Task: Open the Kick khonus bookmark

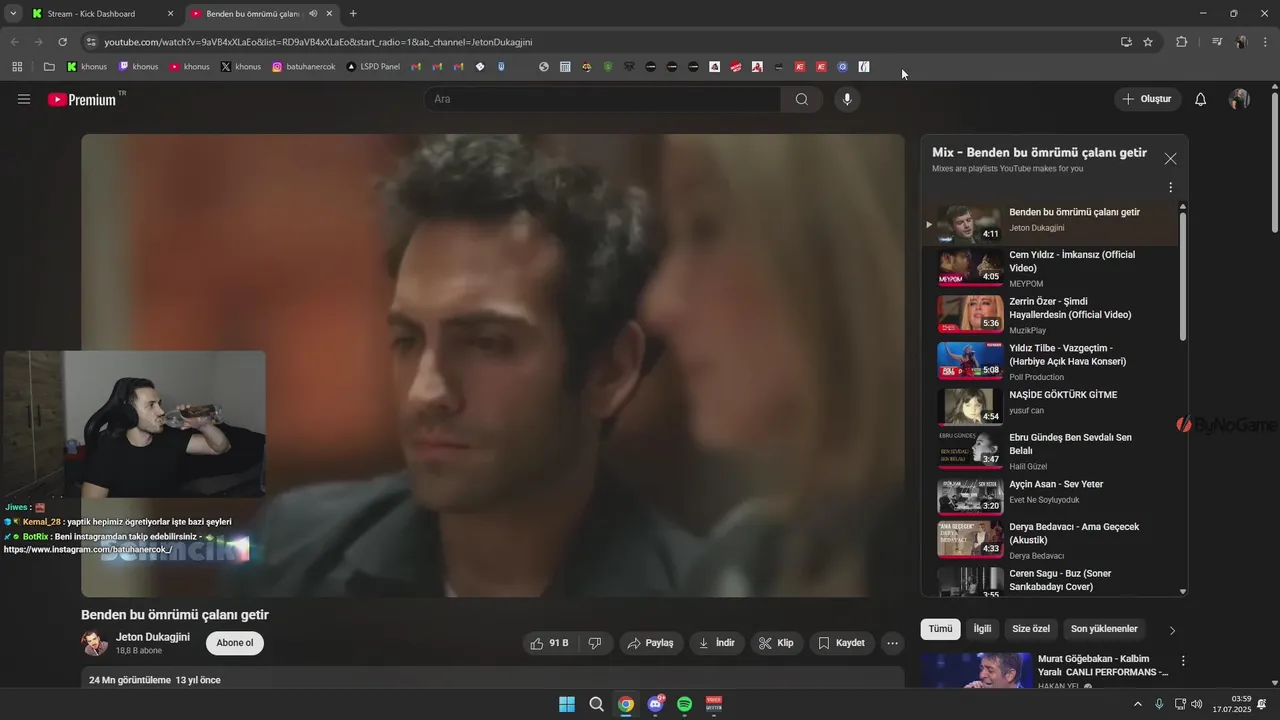Action: pyautogui.click(x=87, y=67)
